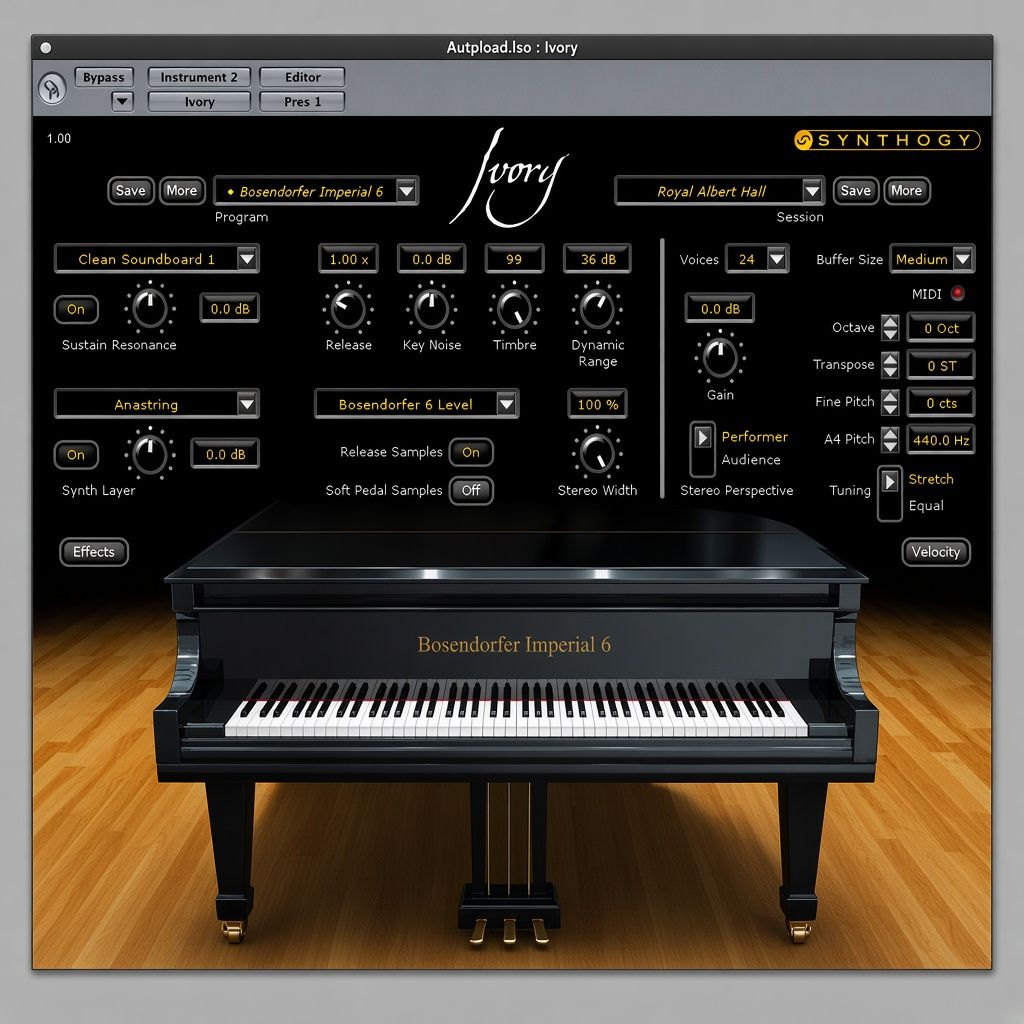Click the 440.0 Hz A4 pitch field

(x=940, y=440)
